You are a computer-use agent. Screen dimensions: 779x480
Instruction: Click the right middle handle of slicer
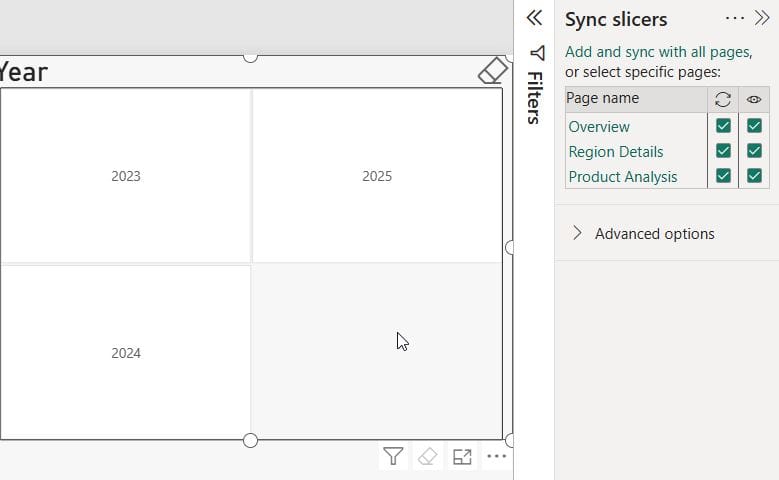[509, 247]
